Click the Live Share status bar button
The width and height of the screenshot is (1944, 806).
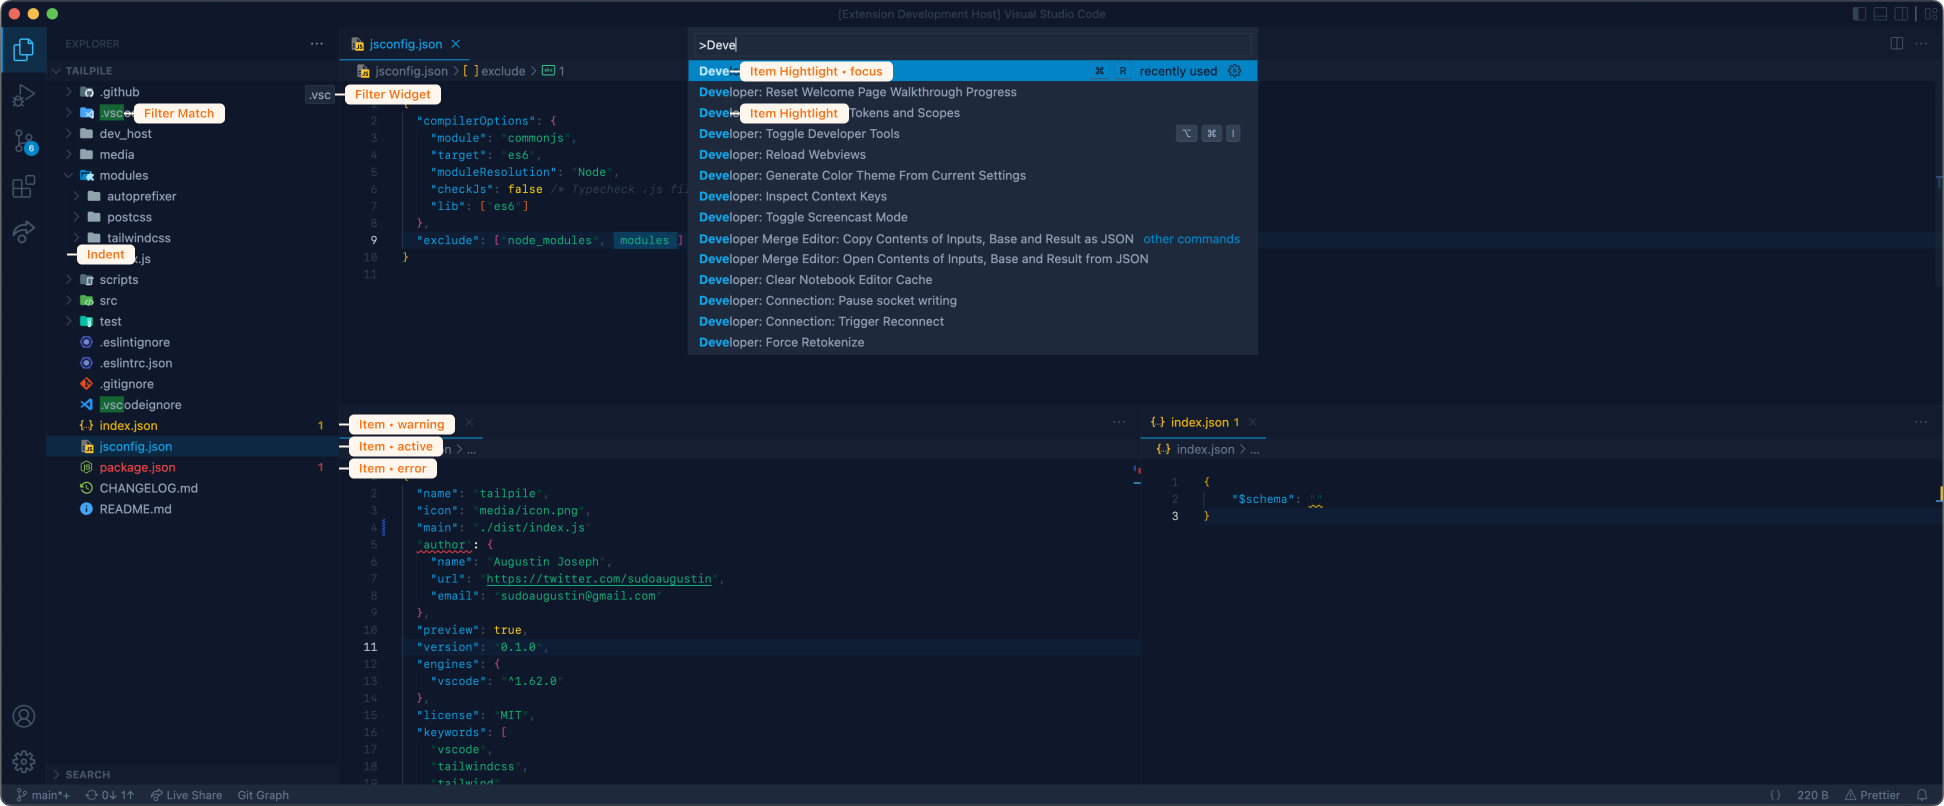click(x=186, y=795)
